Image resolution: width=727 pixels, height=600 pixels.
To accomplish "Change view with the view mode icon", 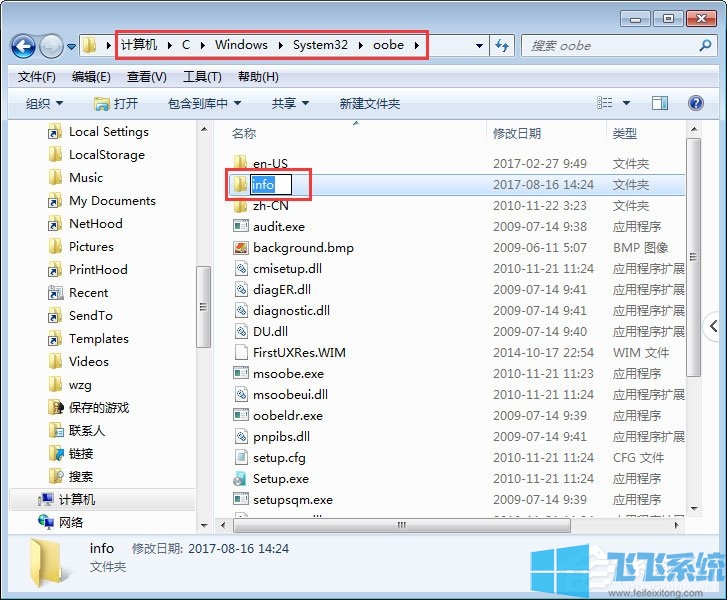I will [x=604, y=103].
